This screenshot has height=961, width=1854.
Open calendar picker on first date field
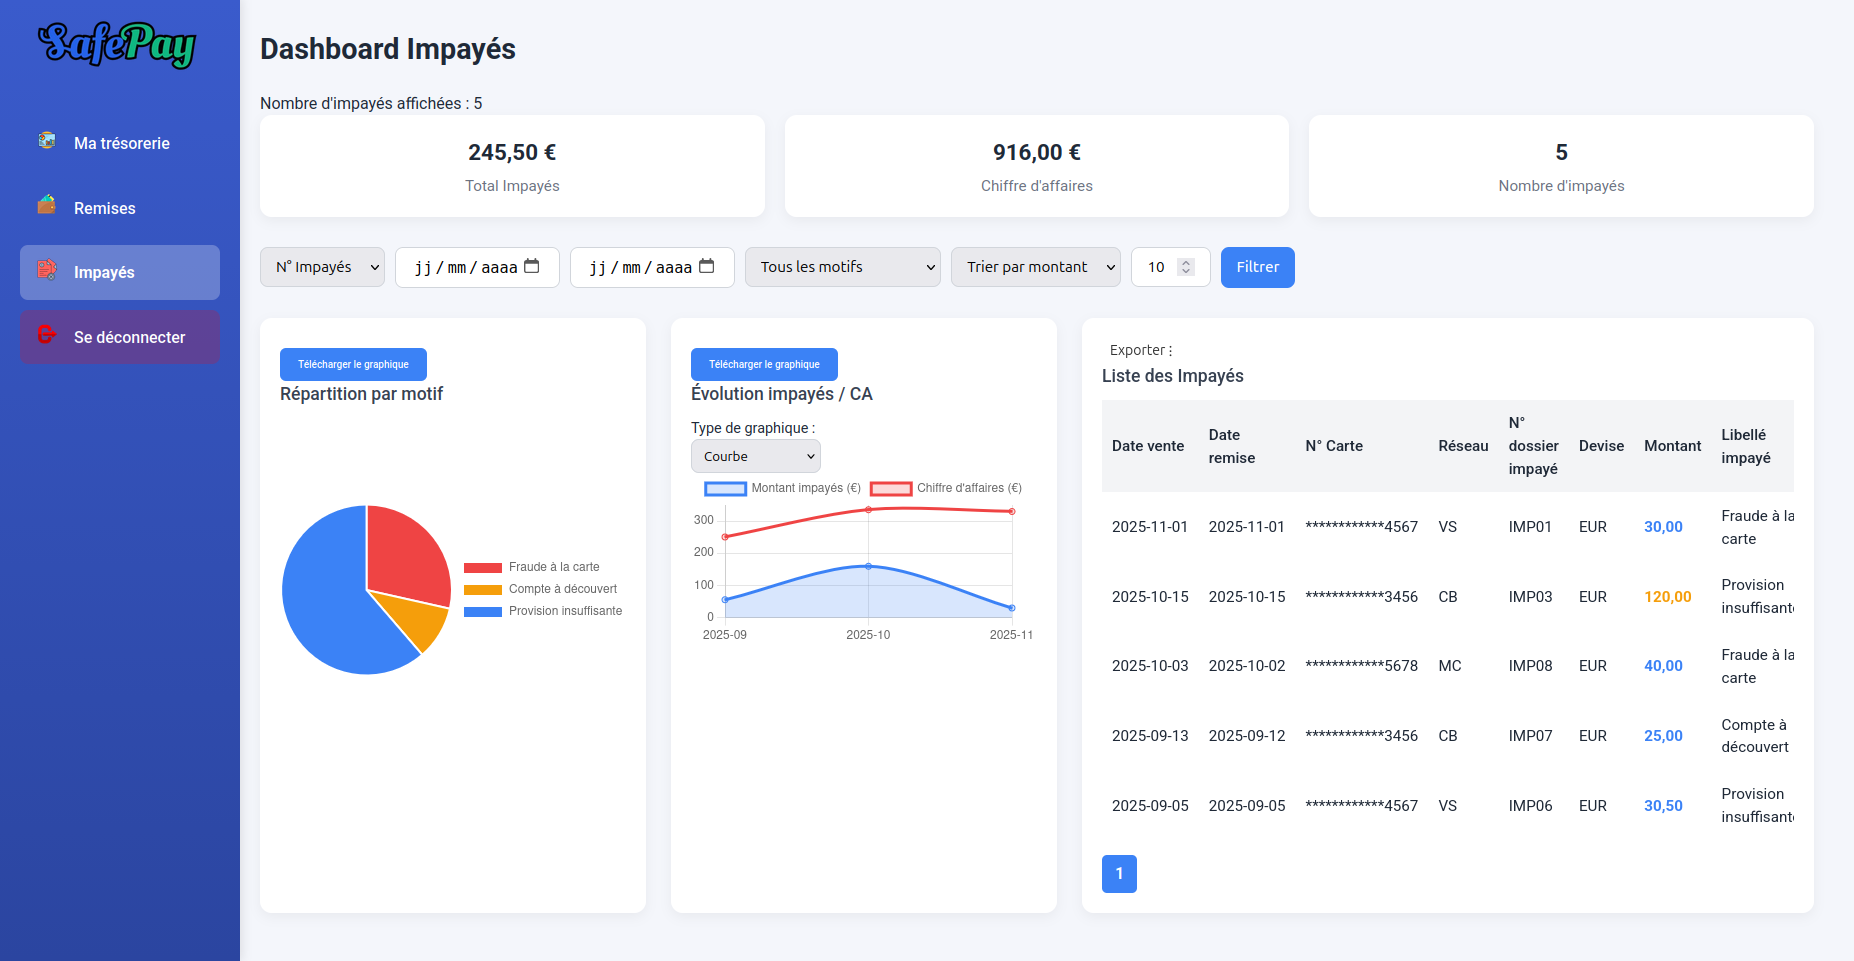tap(532, 266)
